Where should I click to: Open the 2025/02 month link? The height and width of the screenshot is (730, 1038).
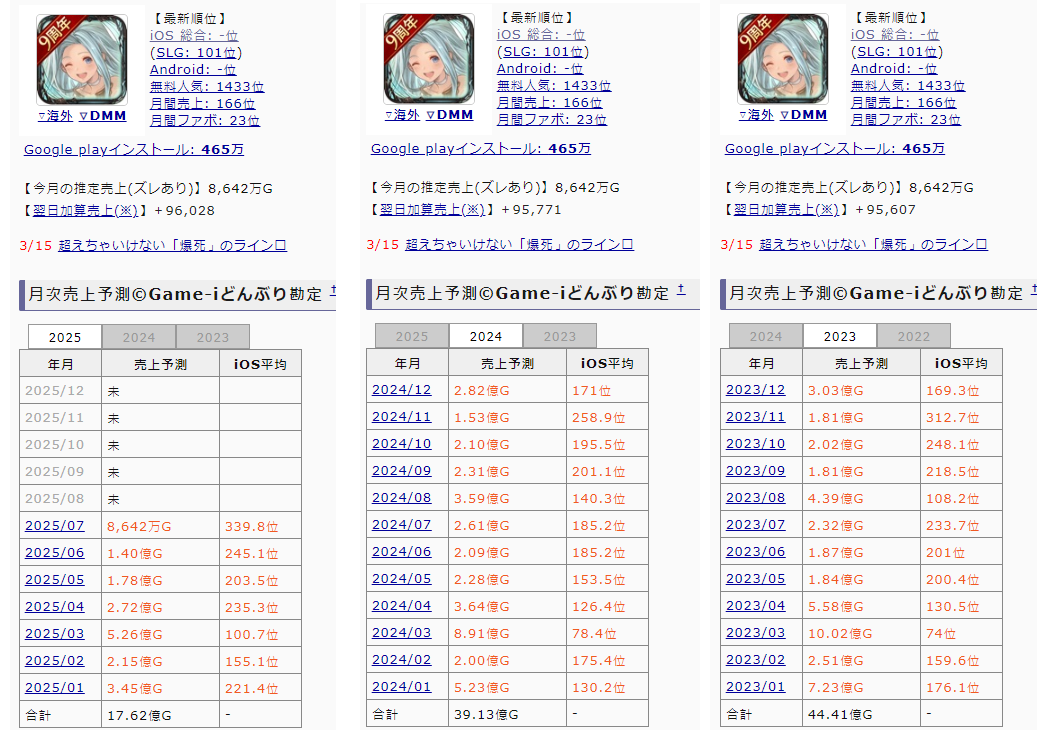(54, 661)
